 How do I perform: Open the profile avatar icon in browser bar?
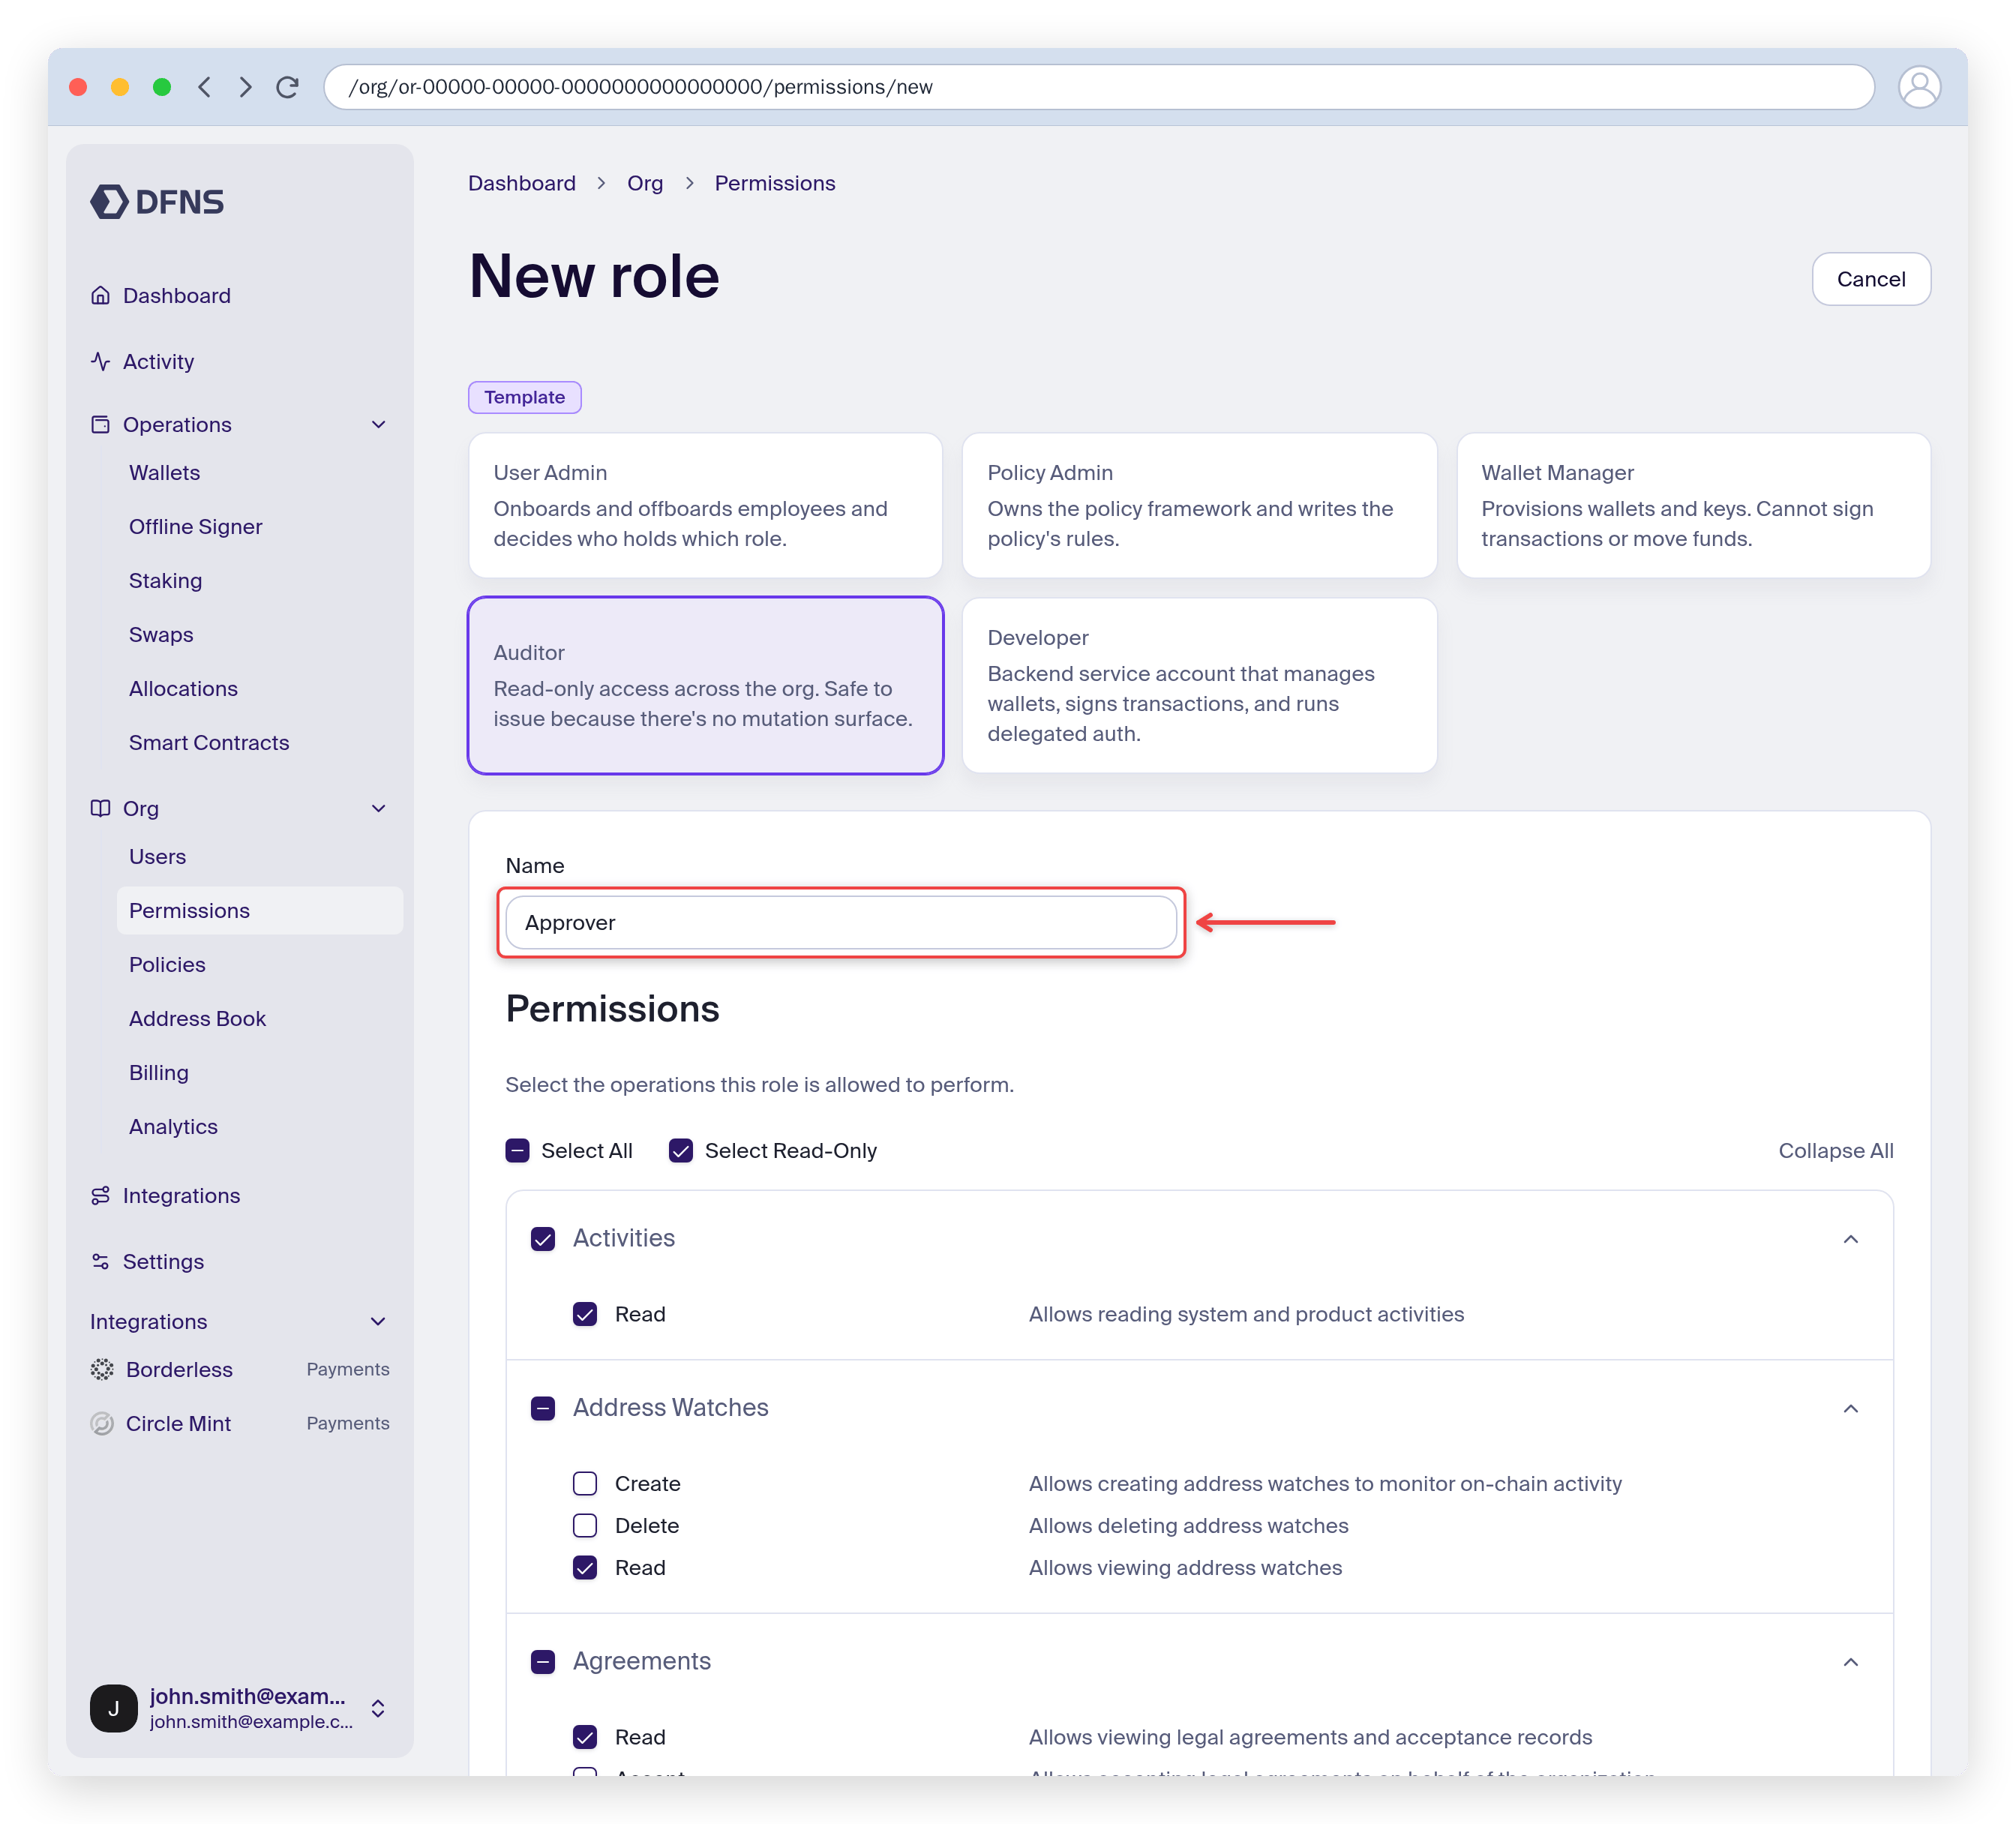(1919, 87)
